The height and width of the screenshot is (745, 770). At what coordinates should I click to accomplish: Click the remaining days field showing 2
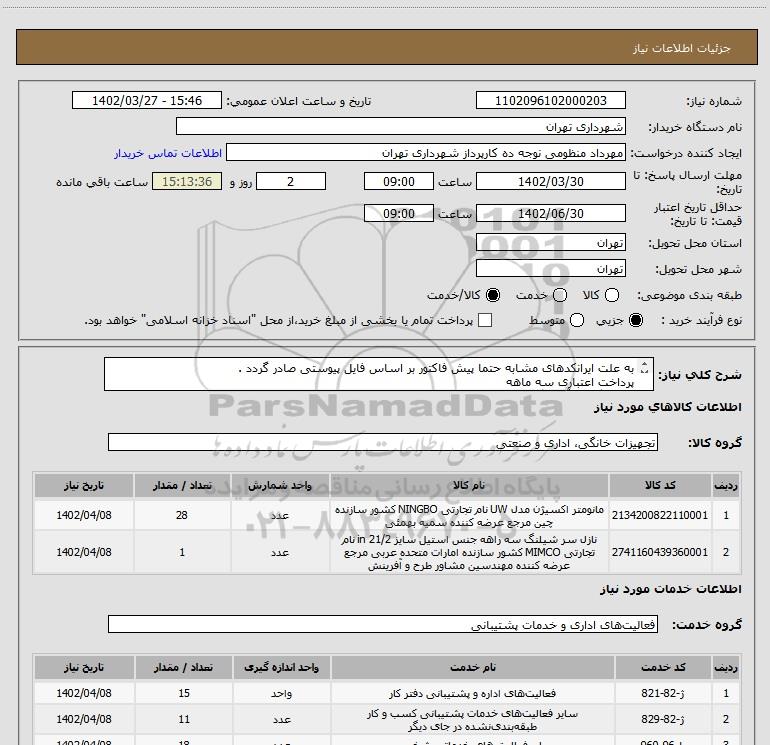tap(291, 181)
